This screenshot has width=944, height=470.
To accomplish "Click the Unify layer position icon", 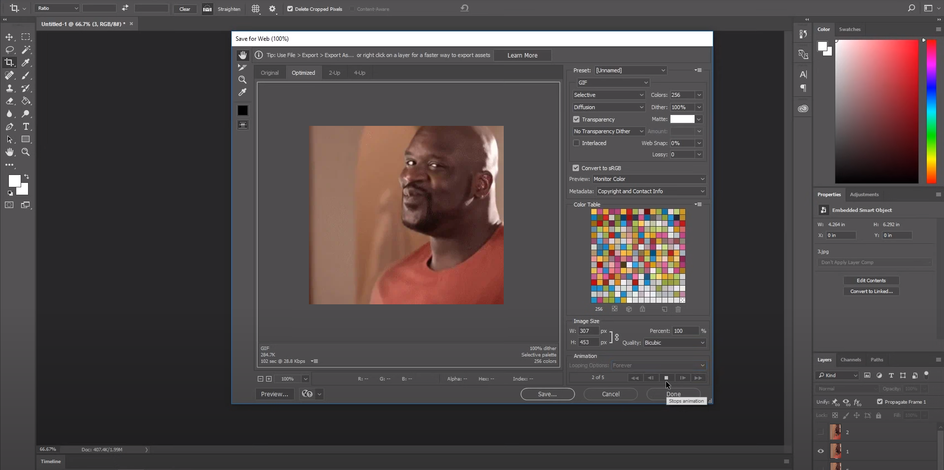I will 836,401.
